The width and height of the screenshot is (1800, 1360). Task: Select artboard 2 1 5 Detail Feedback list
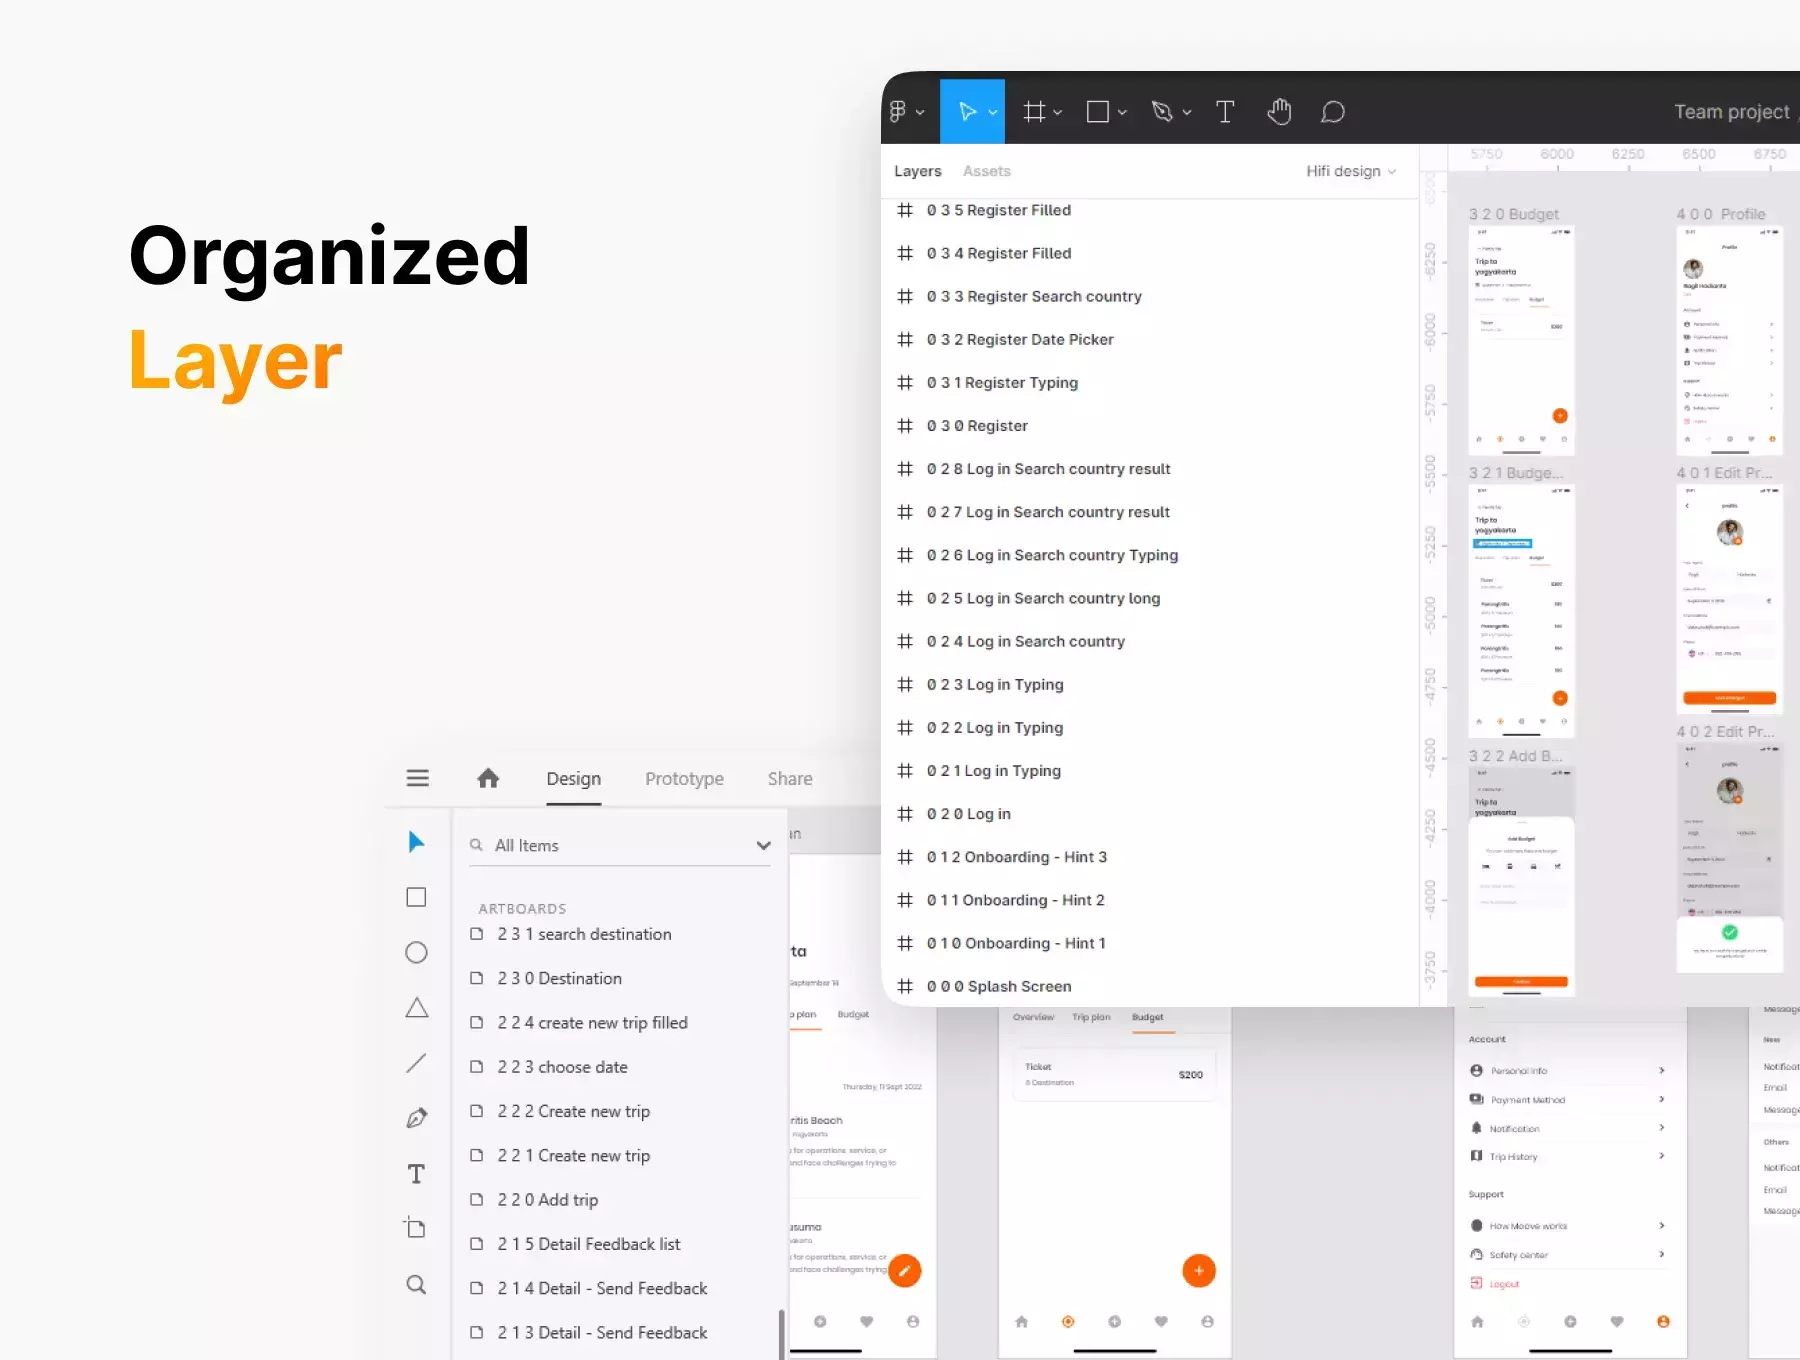620,1244
